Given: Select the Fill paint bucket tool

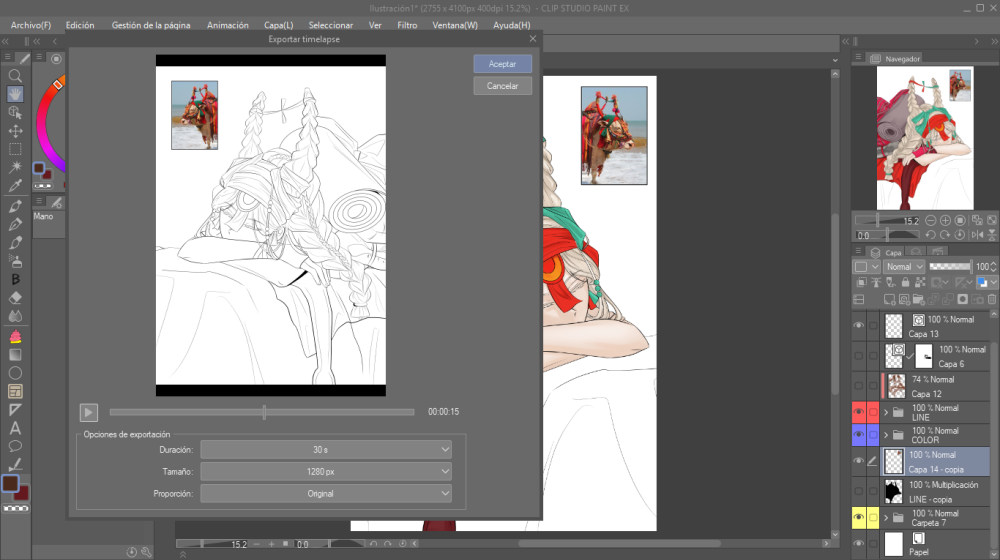Looking at the screenshot, I should point(15,336).
